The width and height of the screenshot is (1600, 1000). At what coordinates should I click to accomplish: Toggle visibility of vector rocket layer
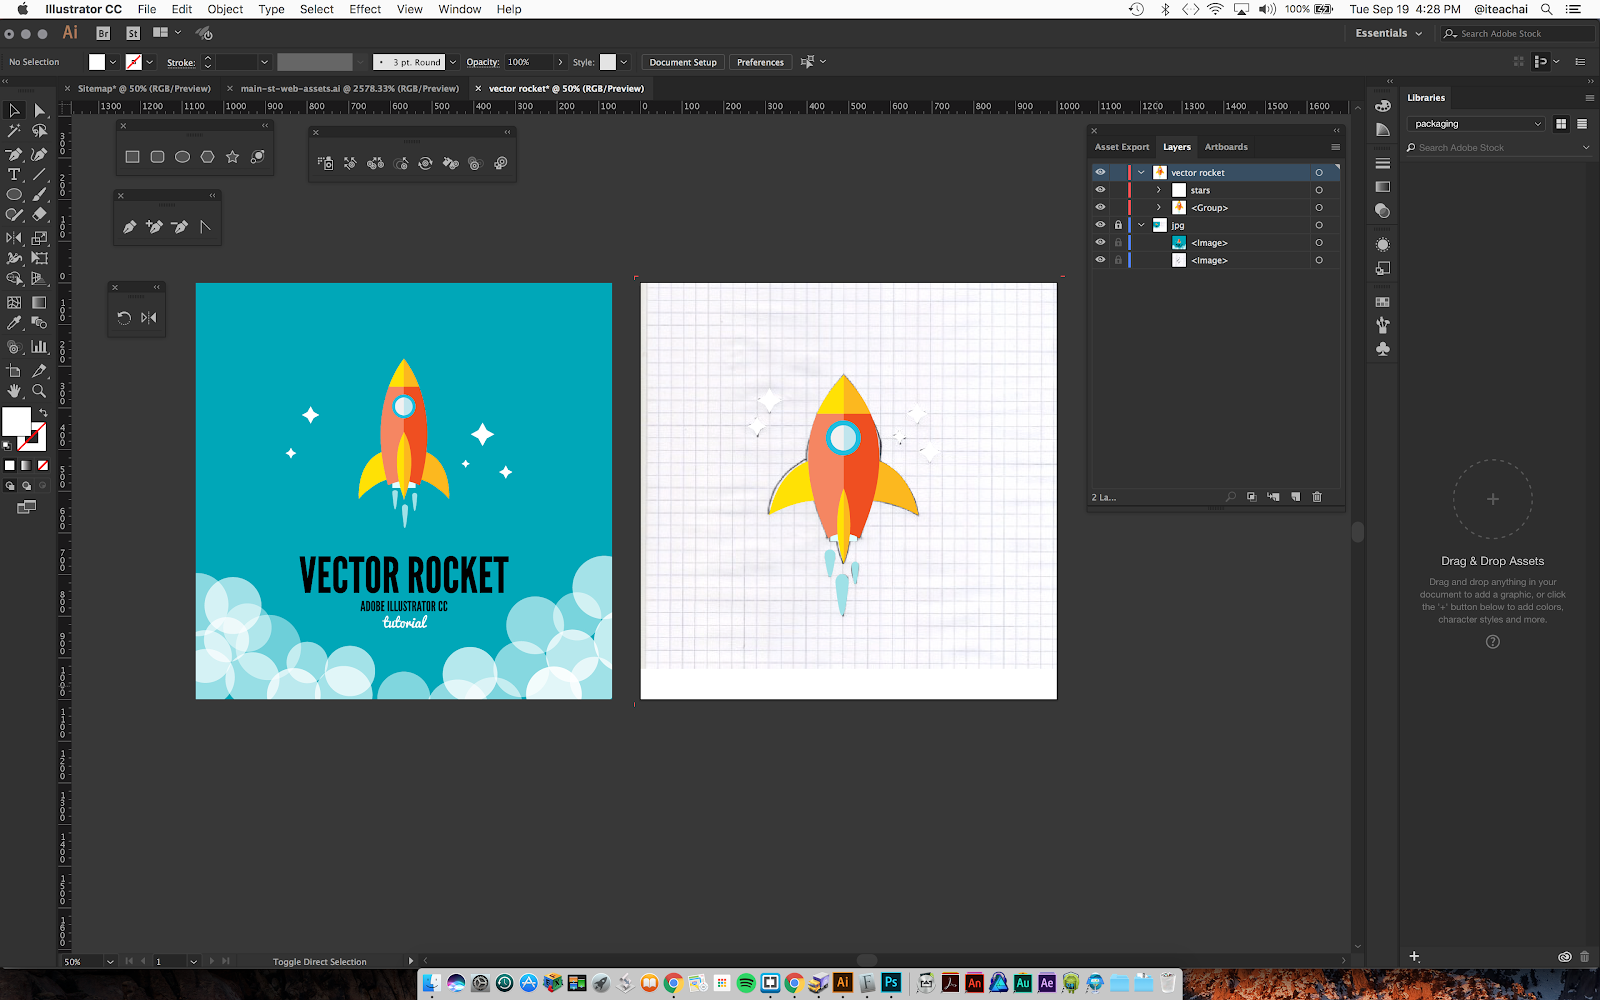[x=1100, y=172]
